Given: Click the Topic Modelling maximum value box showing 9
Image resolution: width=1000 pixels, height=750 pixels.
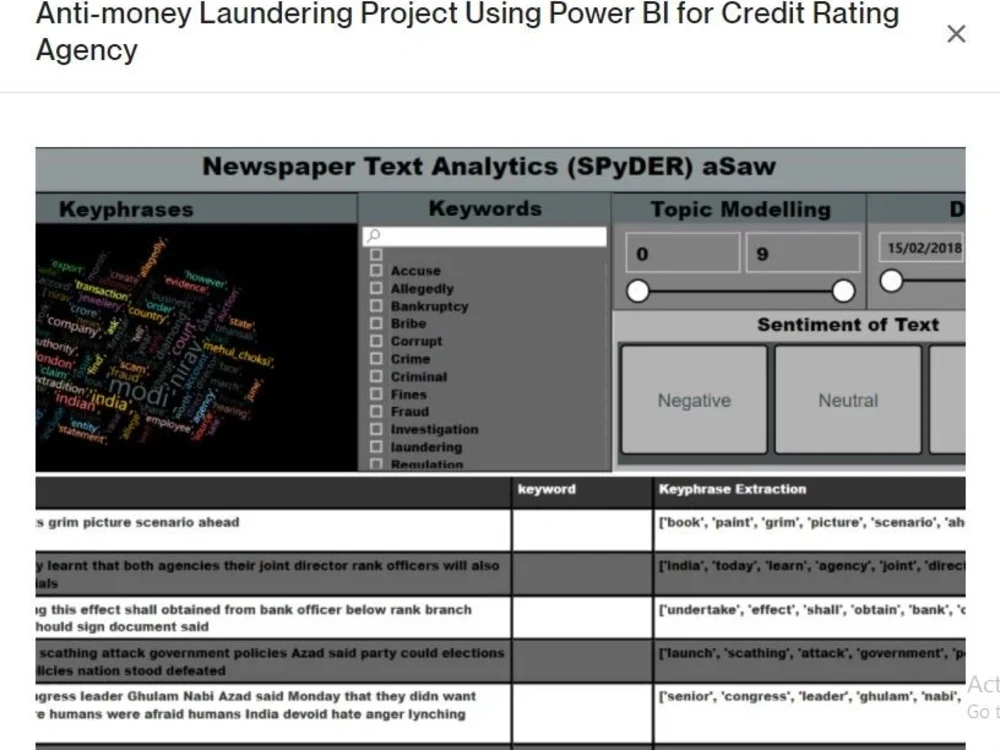Looking at the screenshot, I should tap(803, 253).
